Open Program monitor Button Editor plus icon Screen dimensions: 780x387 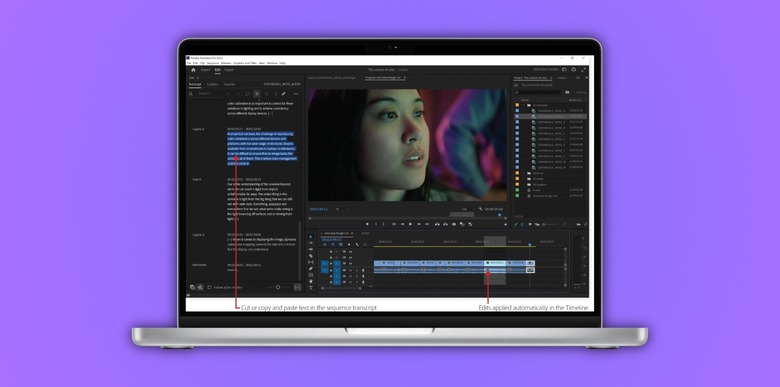(506, 224)
